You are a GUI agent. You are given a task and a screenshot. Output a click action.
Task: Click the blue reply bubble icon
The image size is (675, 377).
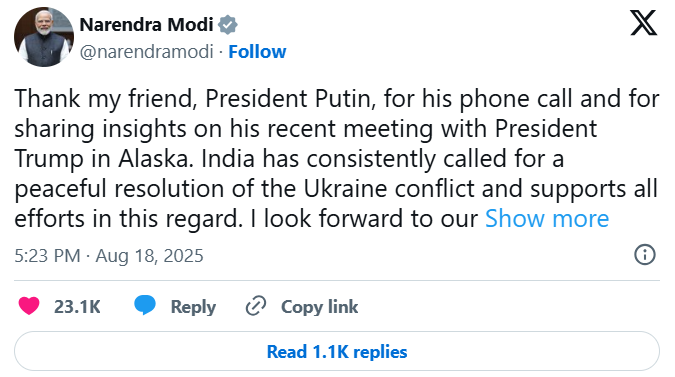[145, 306]
